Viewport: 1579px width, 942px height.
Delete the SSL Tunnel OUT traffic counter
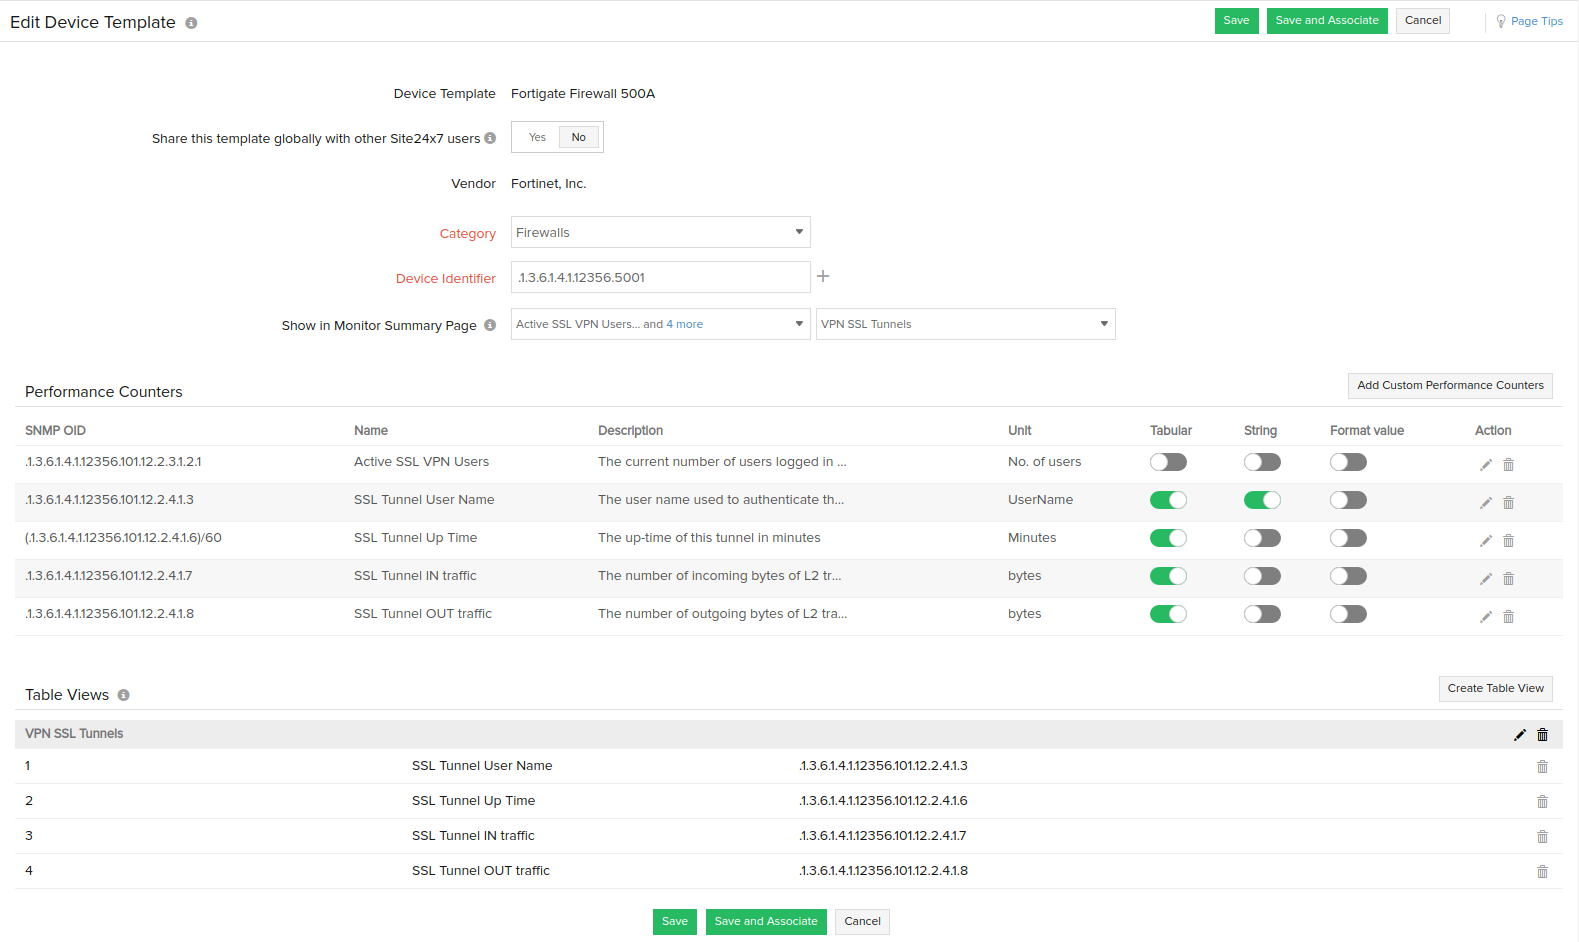click(1508, 616)
